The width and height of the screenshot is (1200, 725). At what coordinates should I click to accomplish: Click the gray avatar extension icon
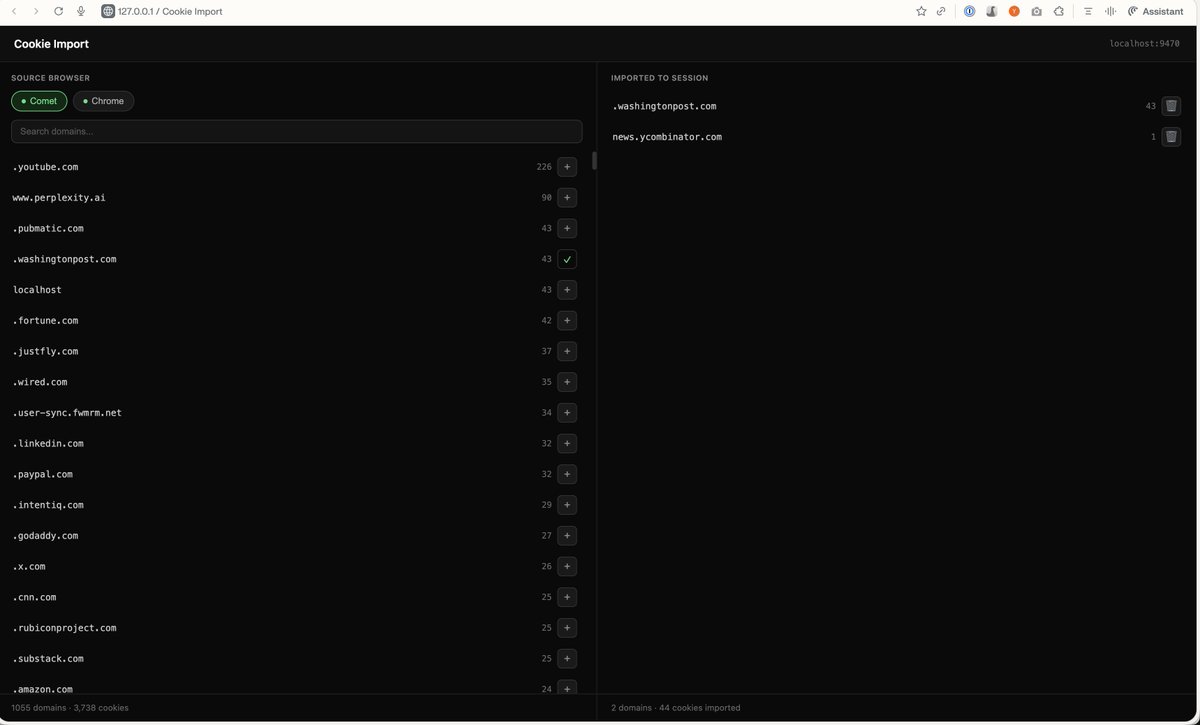(x=991, y=11)
